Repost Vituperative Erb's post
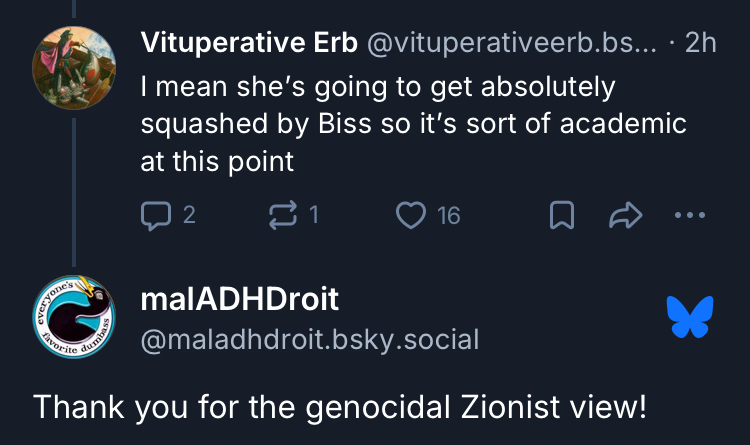The width and height of the screenshot is (750, 445). point(285,214)
